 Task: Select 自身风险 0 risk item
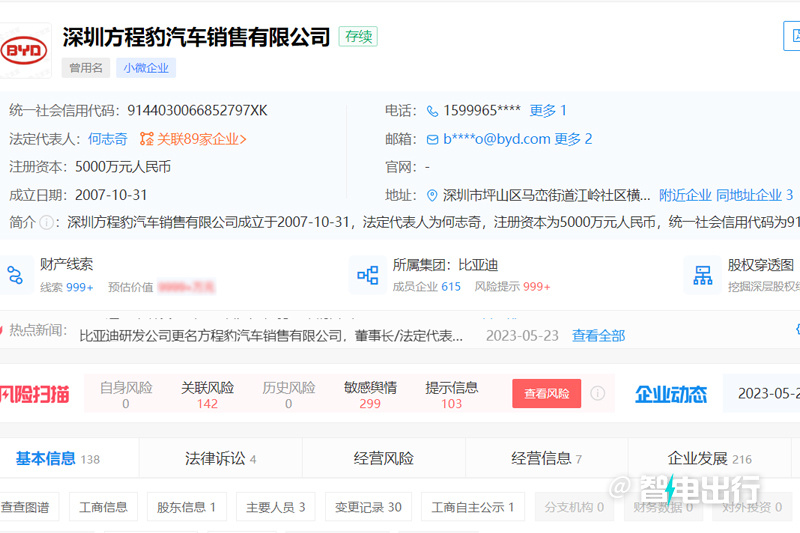pyautogui.click(x=126, y=395)
